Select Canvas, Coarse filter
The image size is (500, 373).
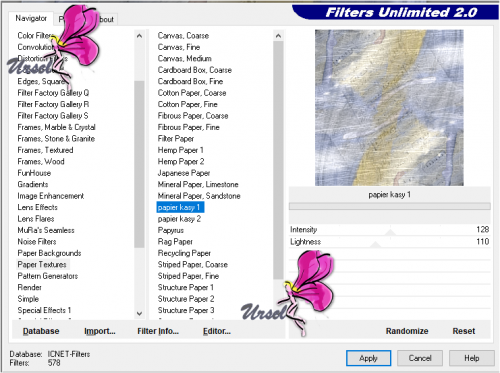coord(183,36)
